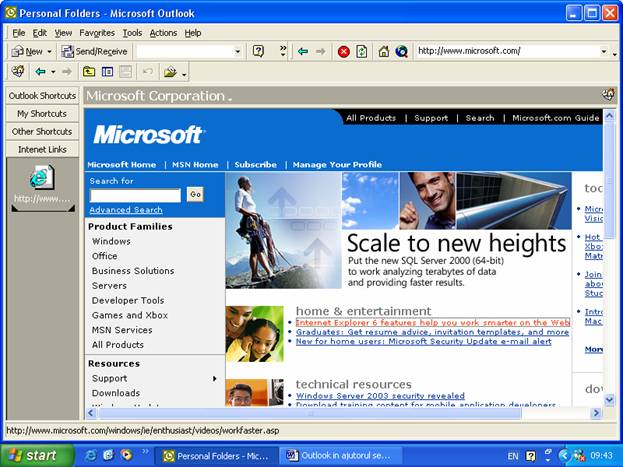Click the Refresh page icon
Screen dimensions: 623x467
[362, 51]
